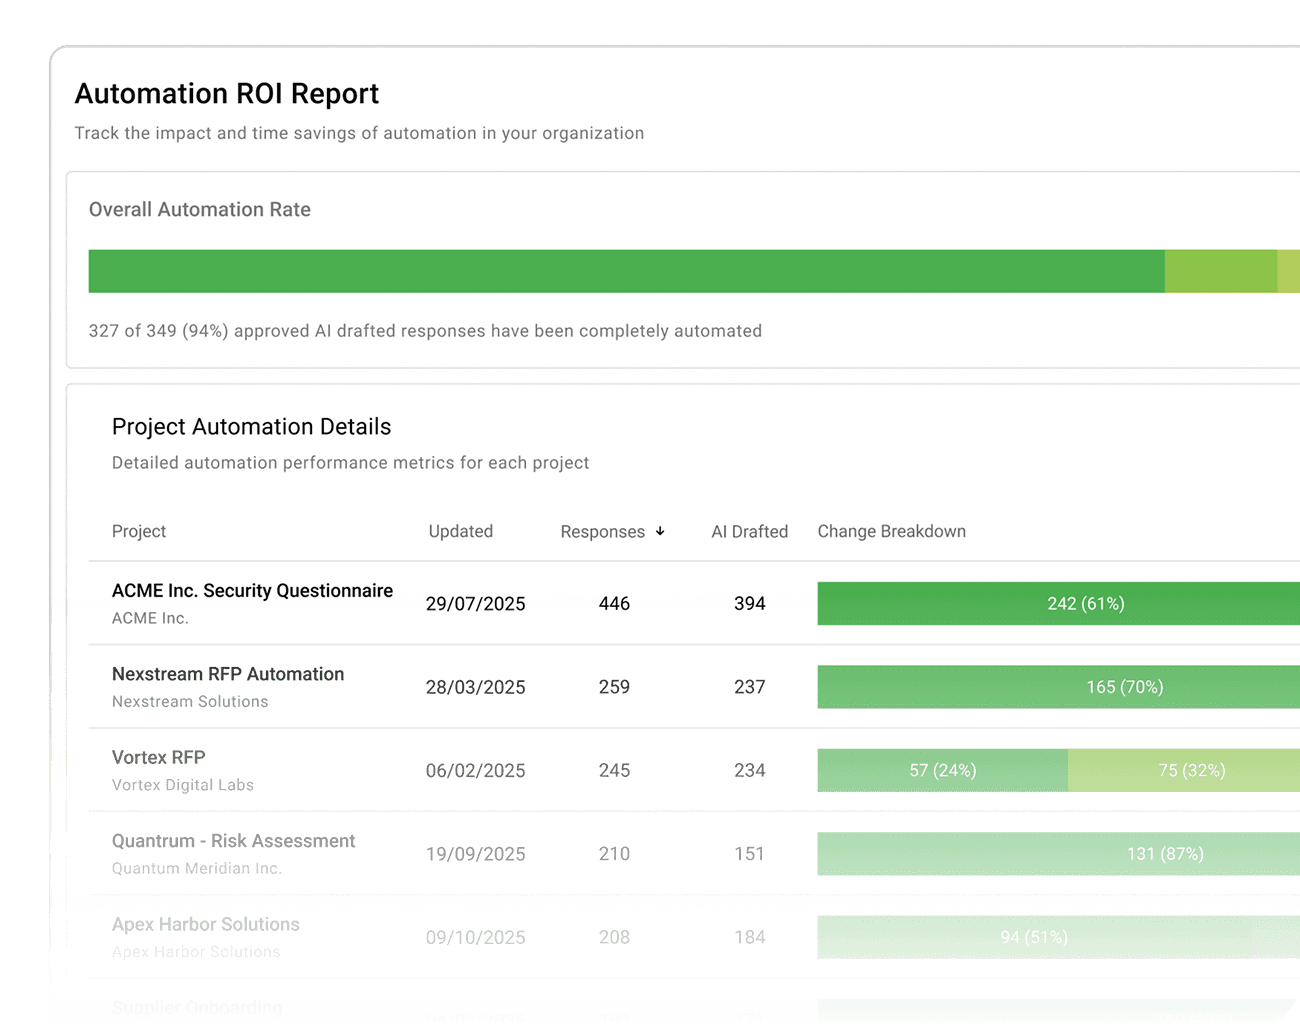
Task: Open Quantrum - Risk Assessment project
Action: point(233,841)
